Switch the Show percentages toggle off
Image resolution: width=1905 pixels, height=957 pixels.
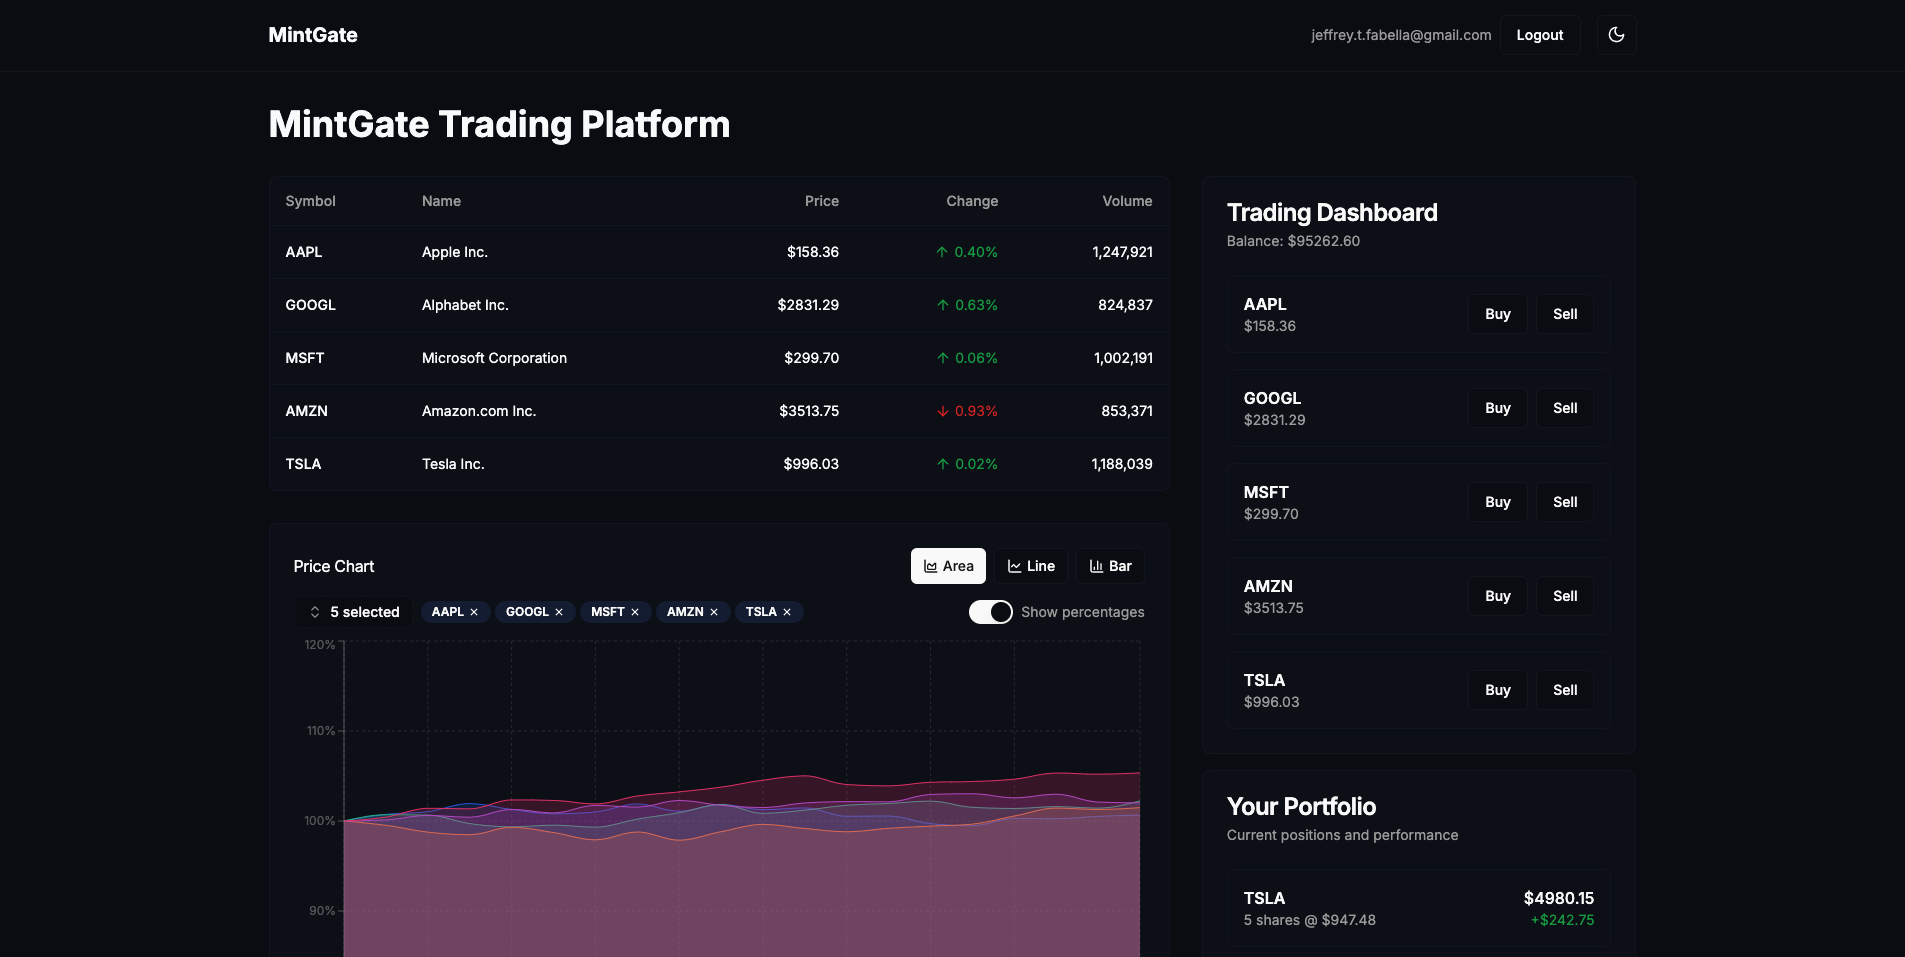coord(991,612)
